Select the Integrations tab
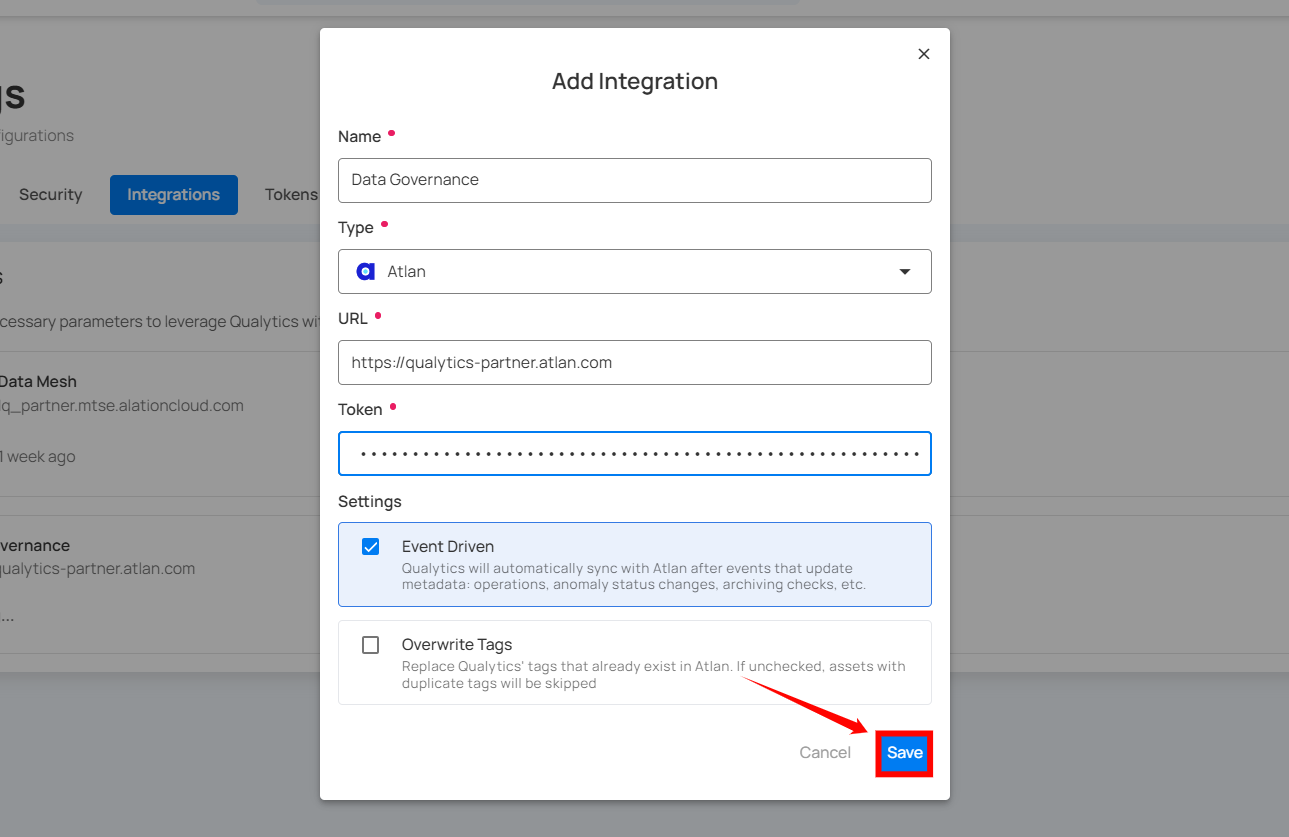The height and width of the screenshot is (837, 1289). click(173, 195)
